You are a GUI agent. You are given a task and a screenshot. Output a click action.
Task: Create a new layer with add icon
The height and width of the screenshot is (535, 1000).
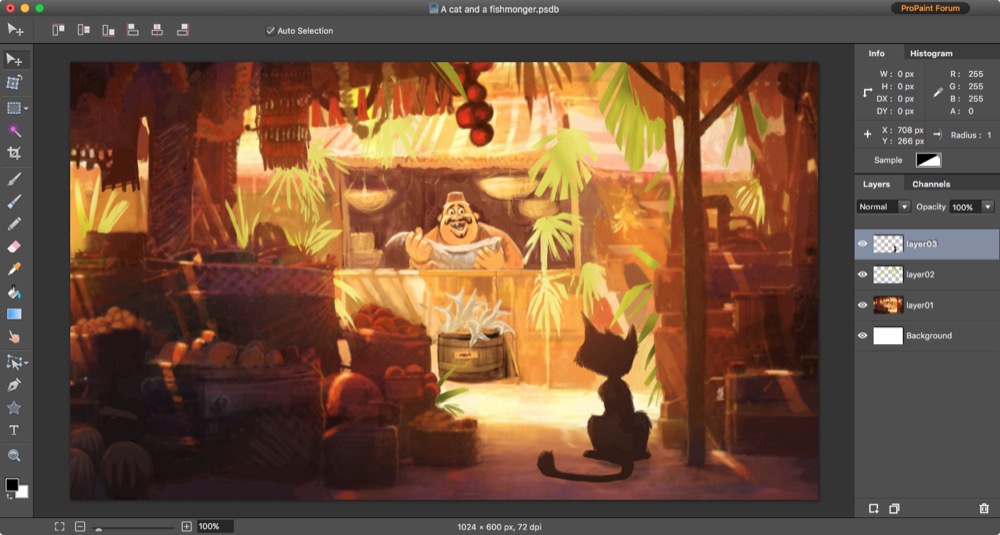(x=873, y=509)
